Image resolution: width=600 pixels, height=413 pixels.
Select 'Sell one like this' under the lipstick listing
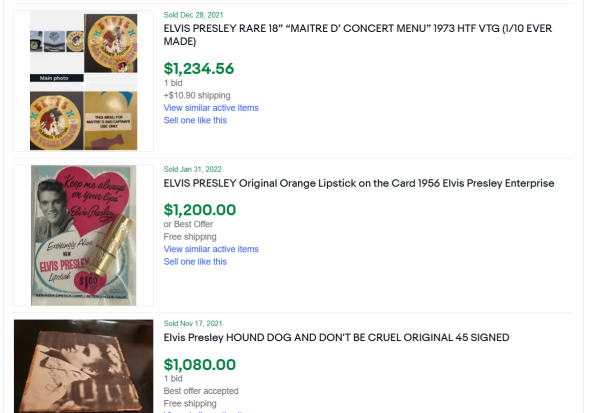[195, 262]
